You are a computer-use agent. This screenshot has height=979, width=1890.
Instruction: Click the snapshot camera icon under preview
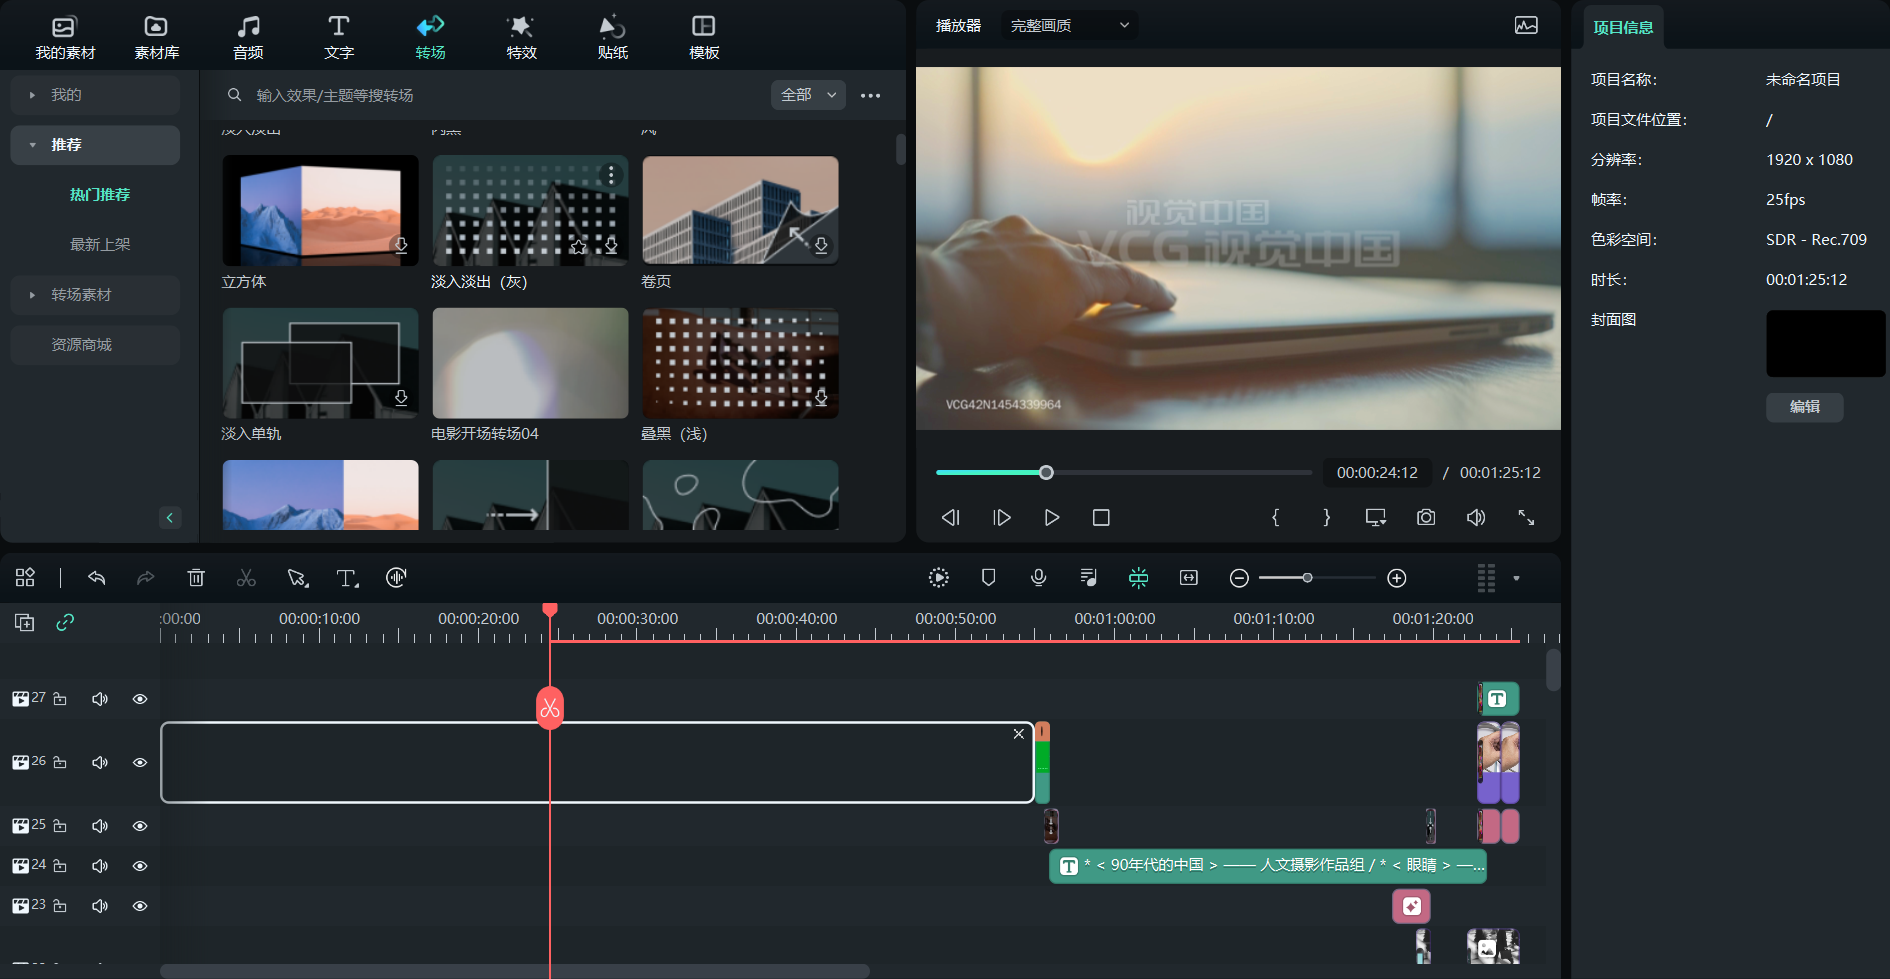click(1426, 517)
